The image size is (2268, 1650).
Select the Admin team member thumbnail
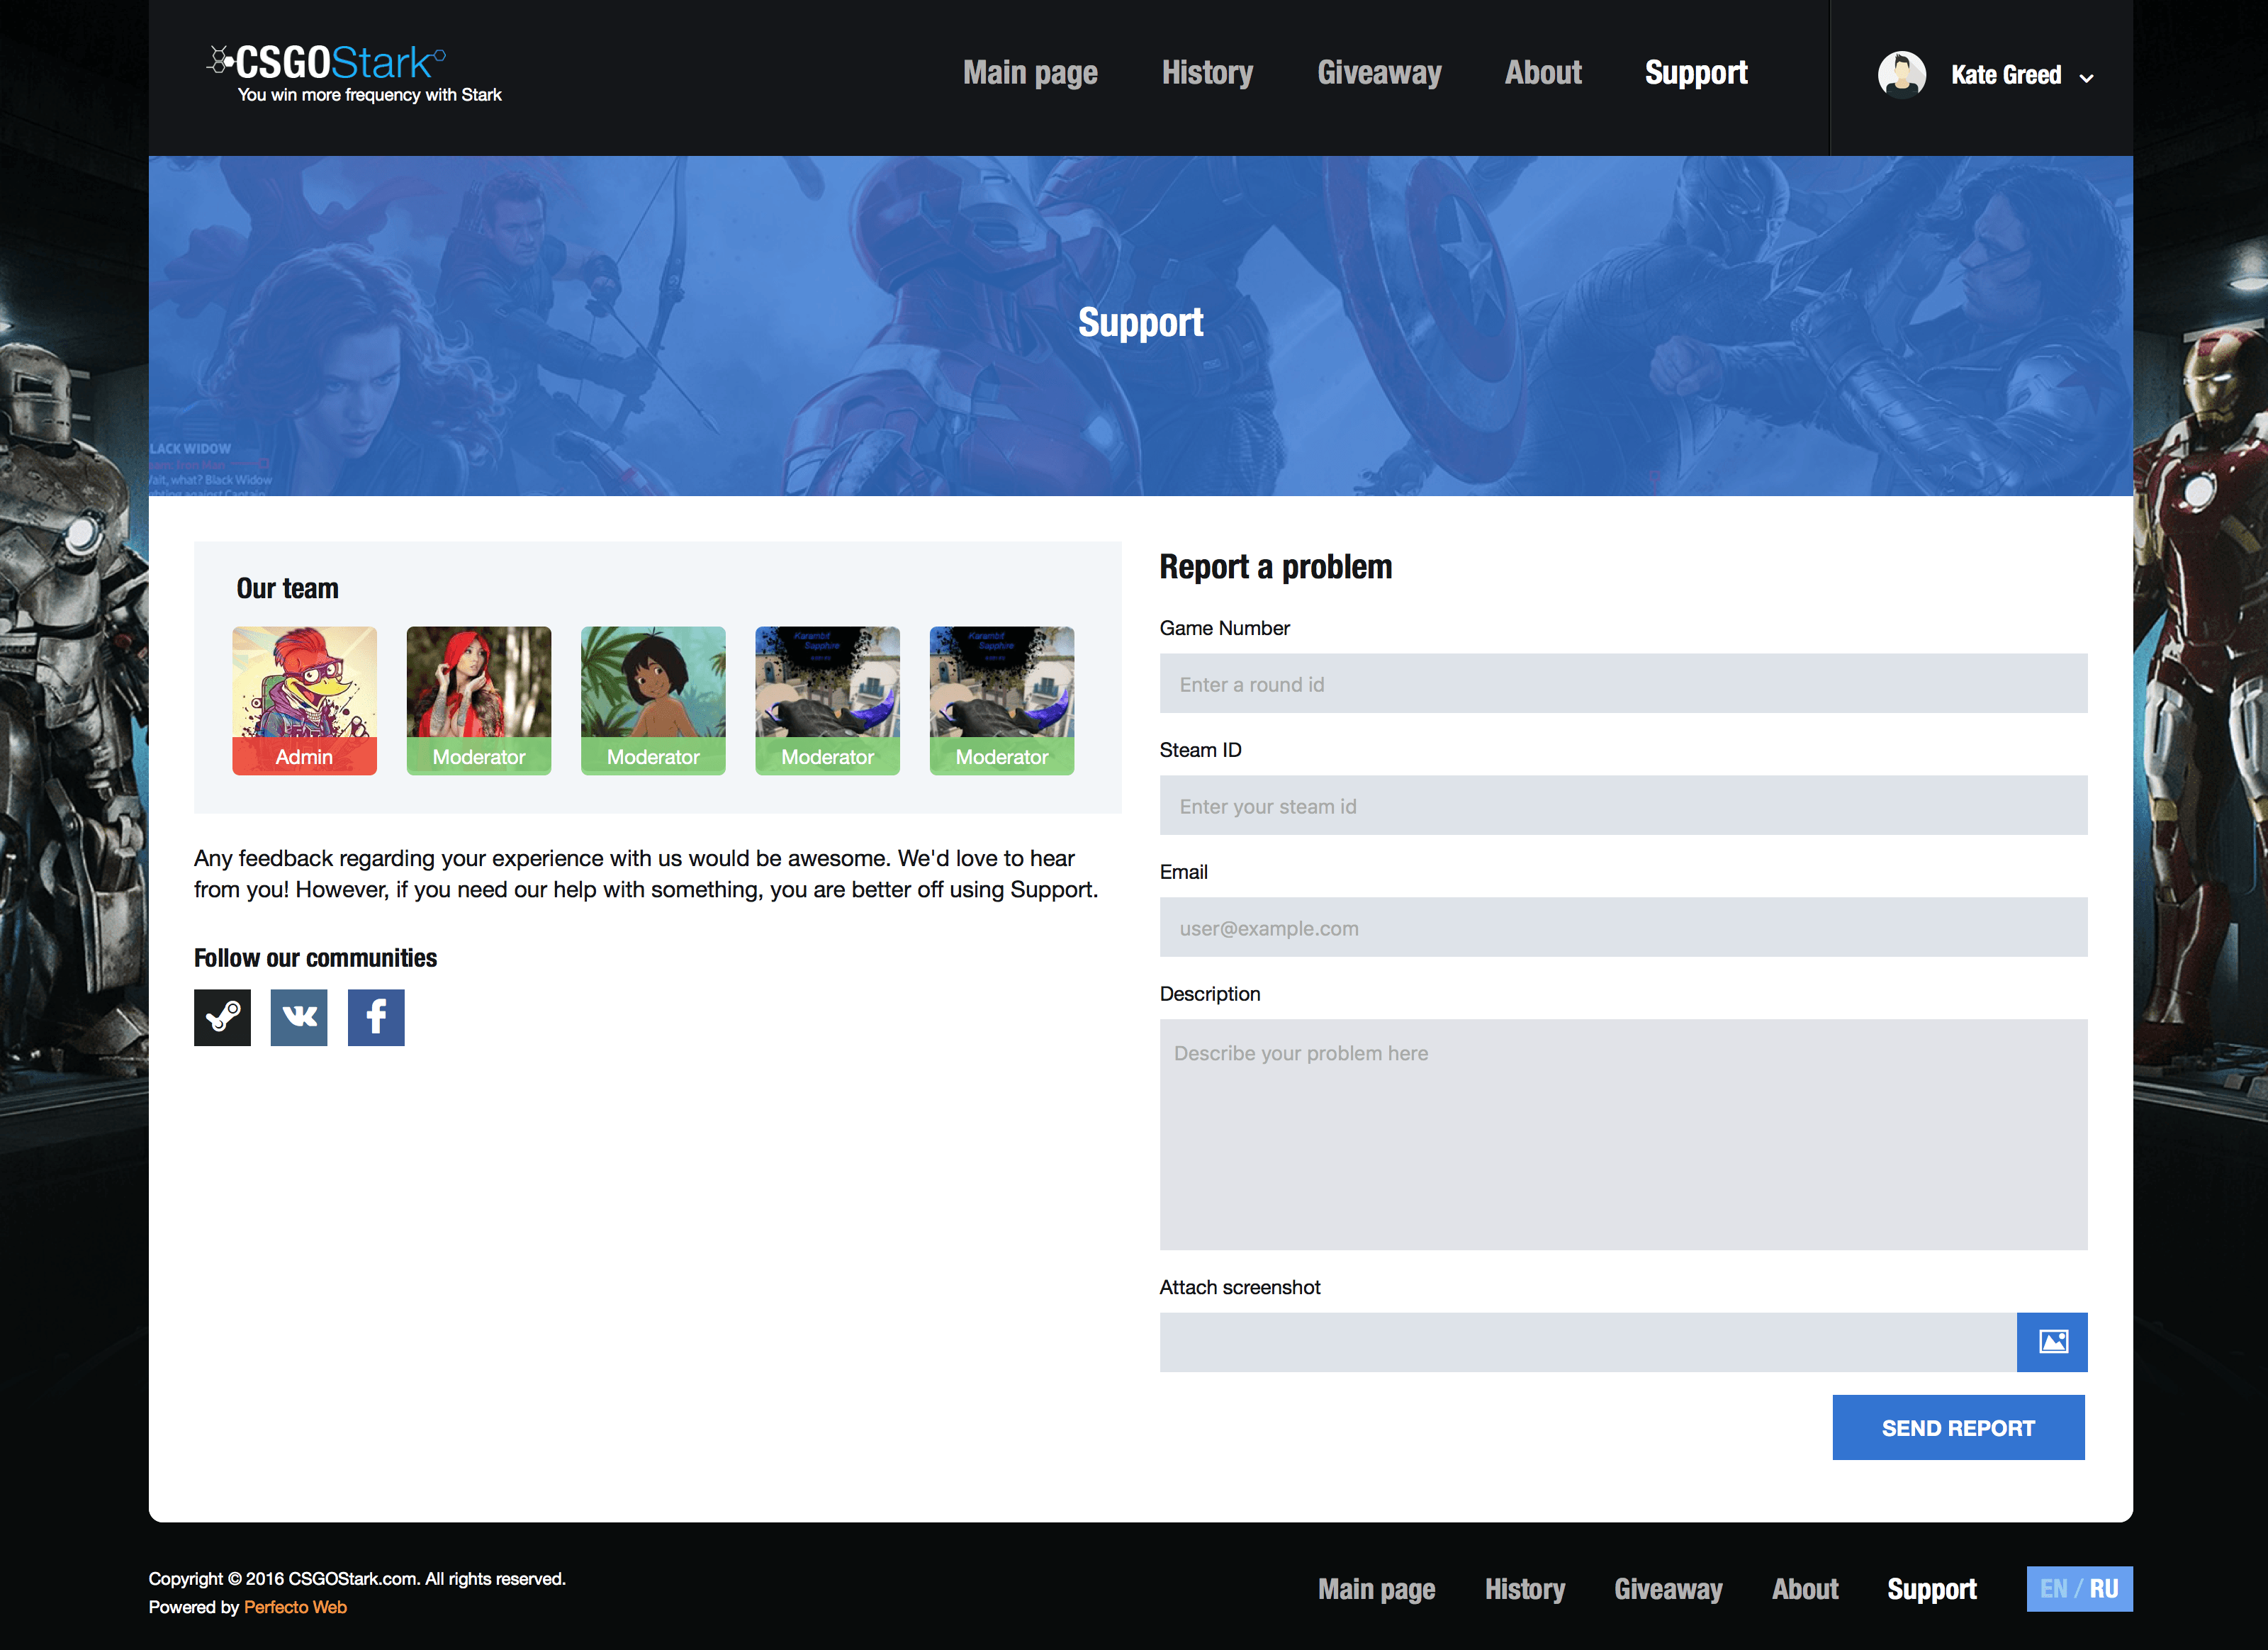[304, 700]
